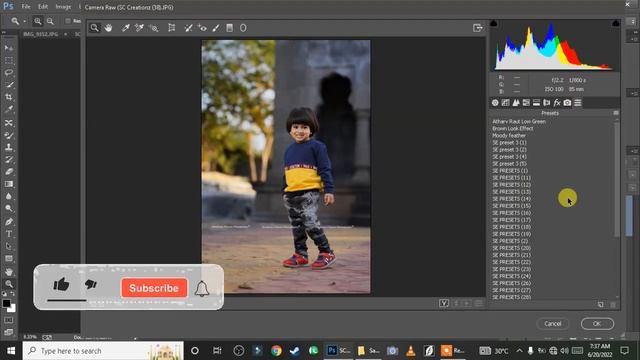640x360 pixels.
Task: Open the Edit menu
Action: [x=43, y=7]
